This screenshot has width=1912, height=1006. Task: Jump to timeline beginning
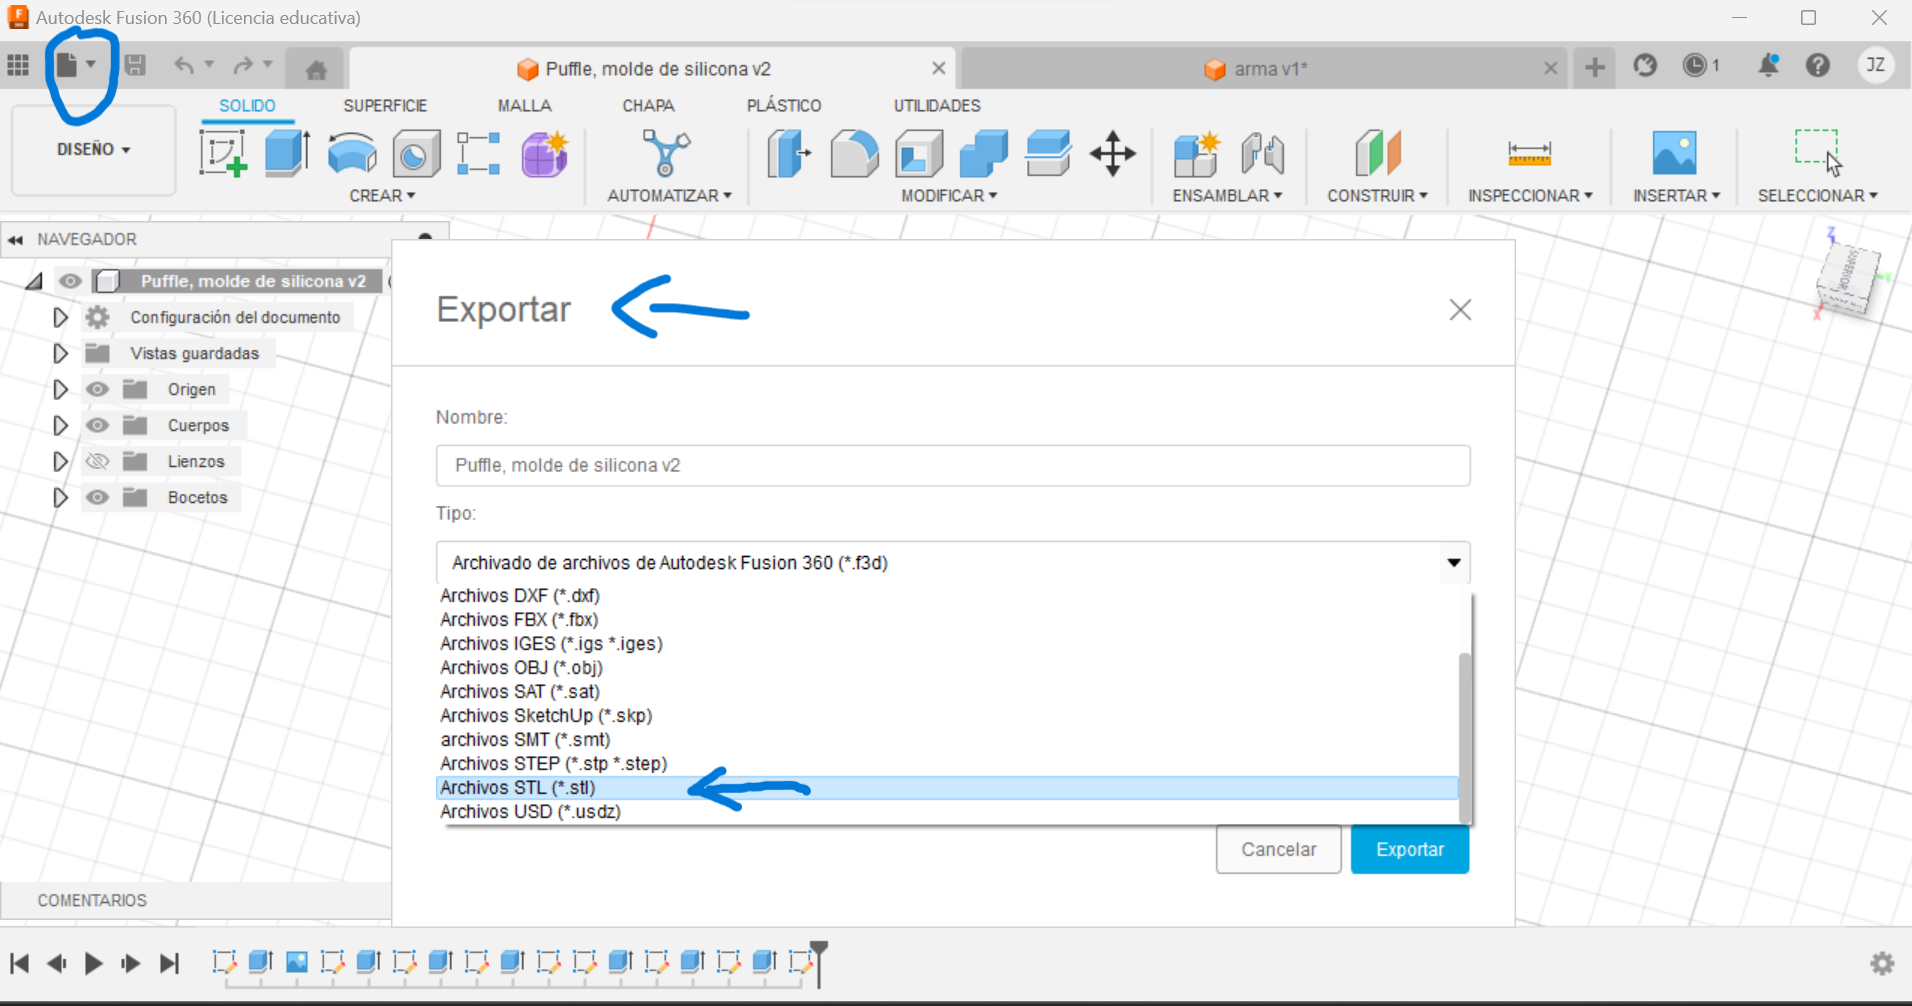coord(19,963)
